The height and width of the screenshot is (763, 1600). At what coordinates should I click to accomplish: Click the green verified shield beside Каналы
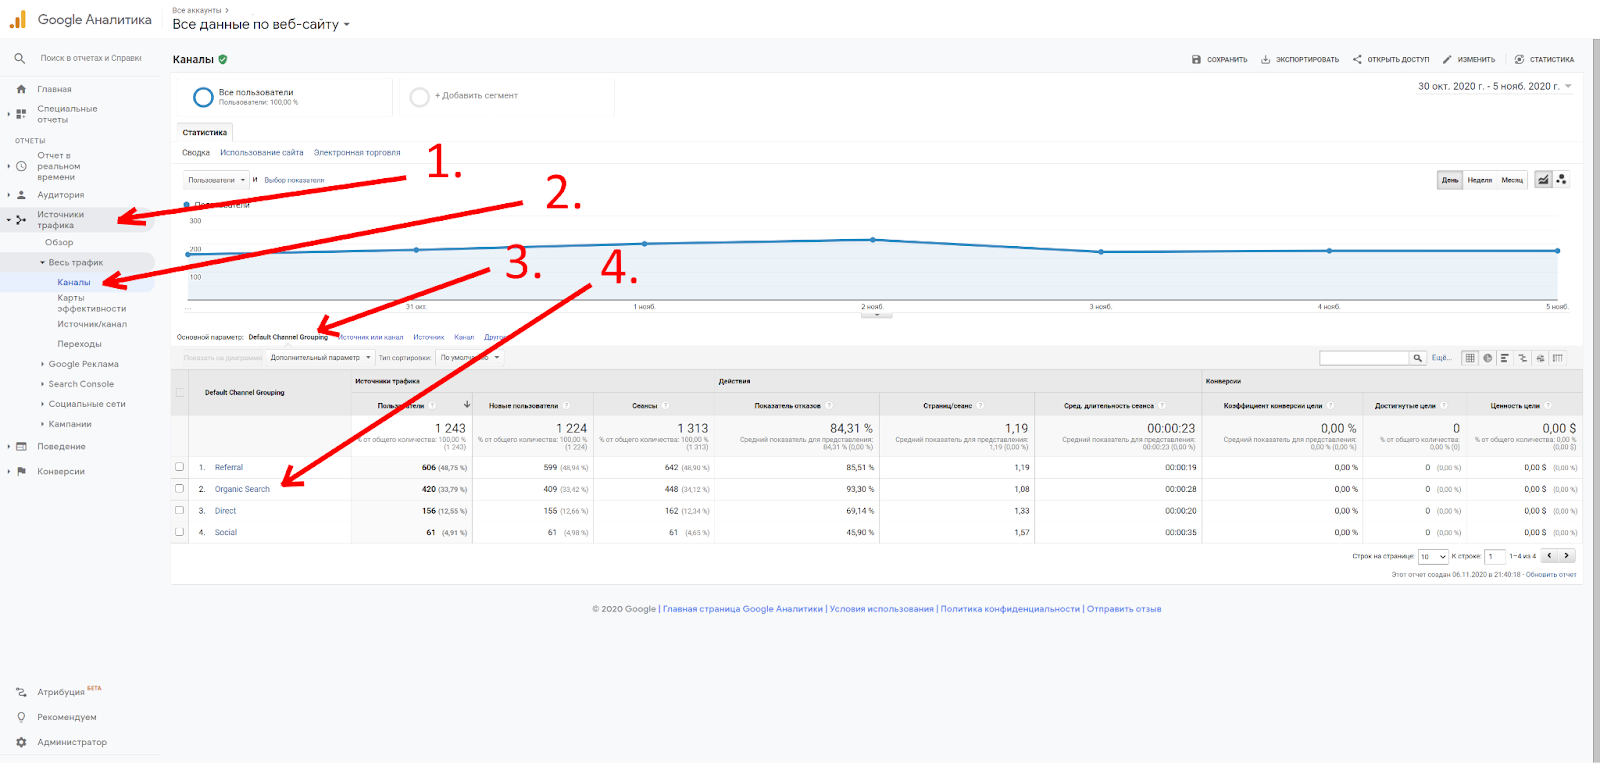click(x=223, y=59)
